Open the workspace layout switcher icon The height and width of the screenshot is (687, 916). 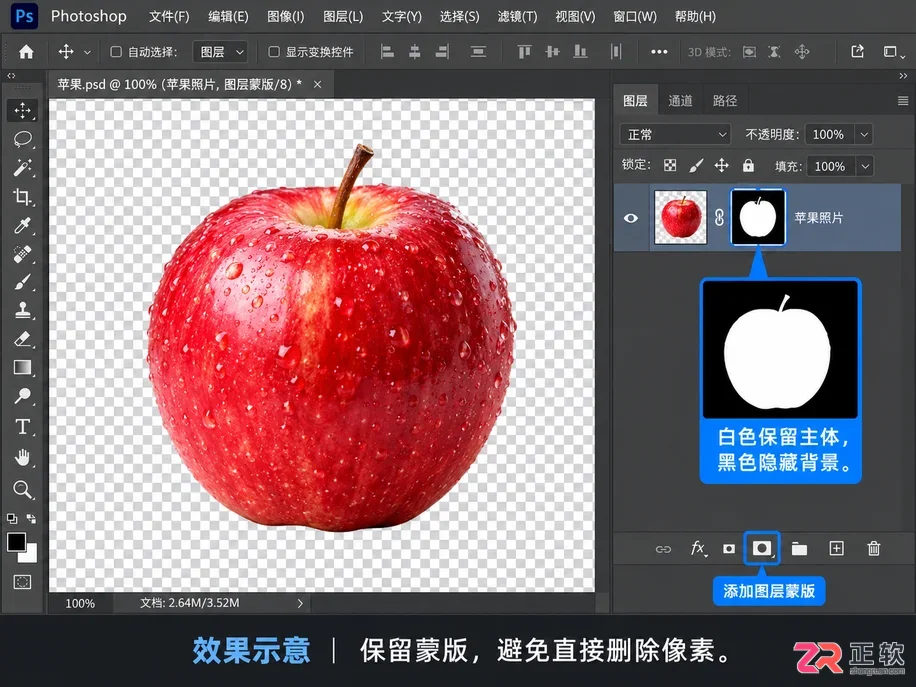(892, 52)
